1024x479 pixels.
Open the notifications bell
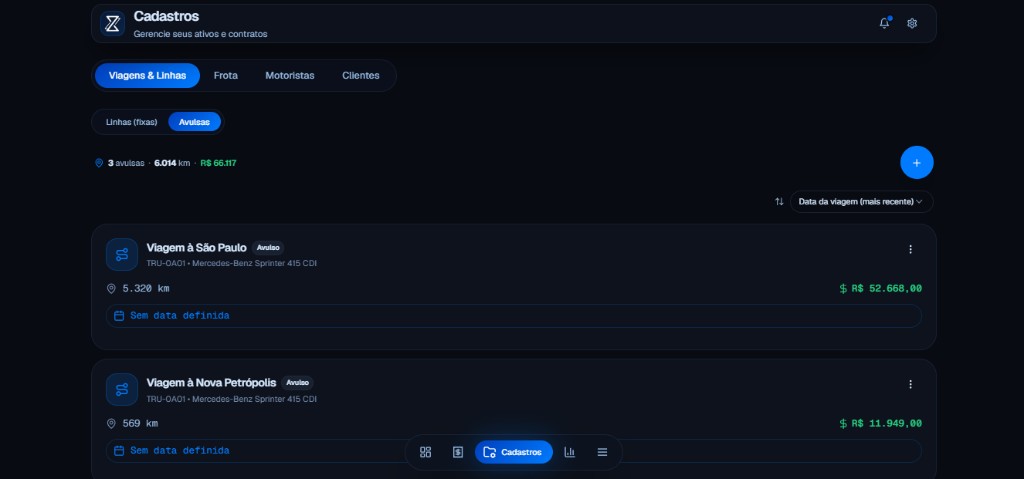(884, 24)
